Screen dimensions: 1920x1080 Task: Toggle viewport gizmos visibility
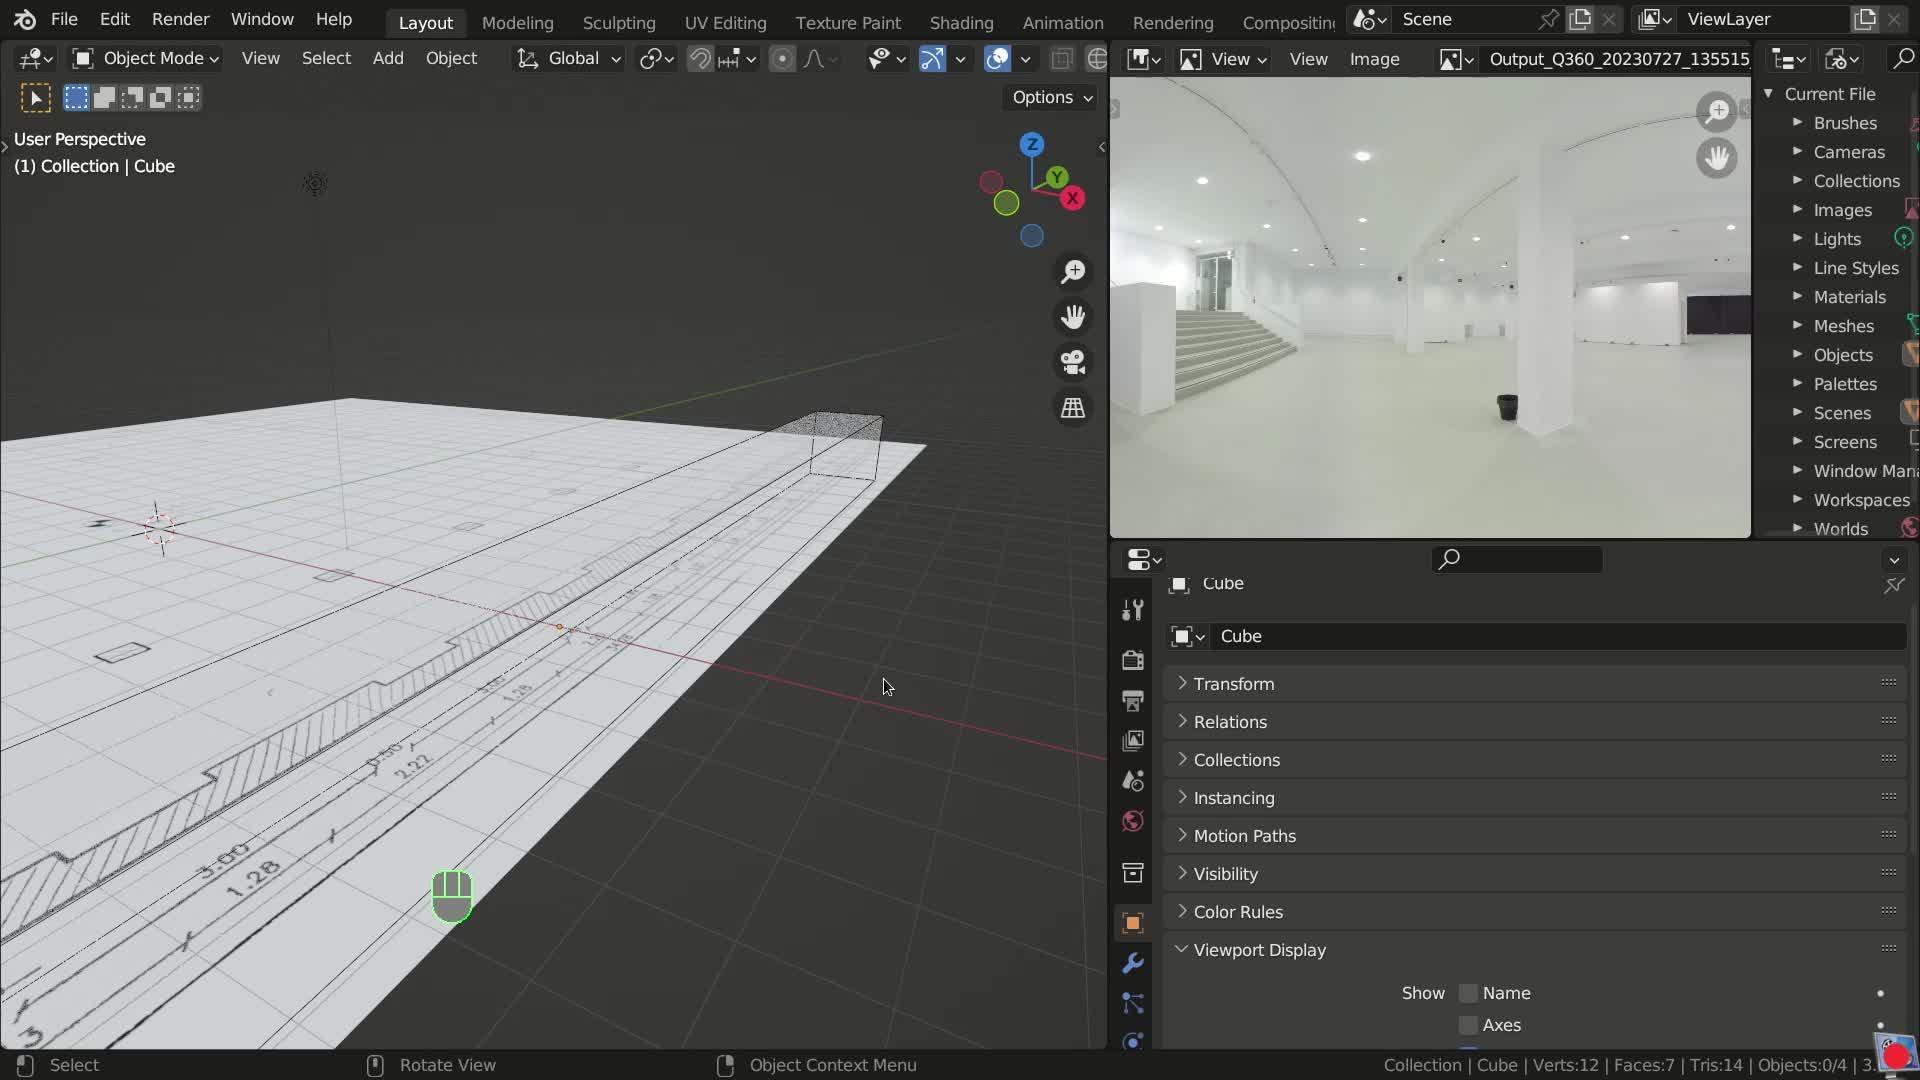coord(932,59)
